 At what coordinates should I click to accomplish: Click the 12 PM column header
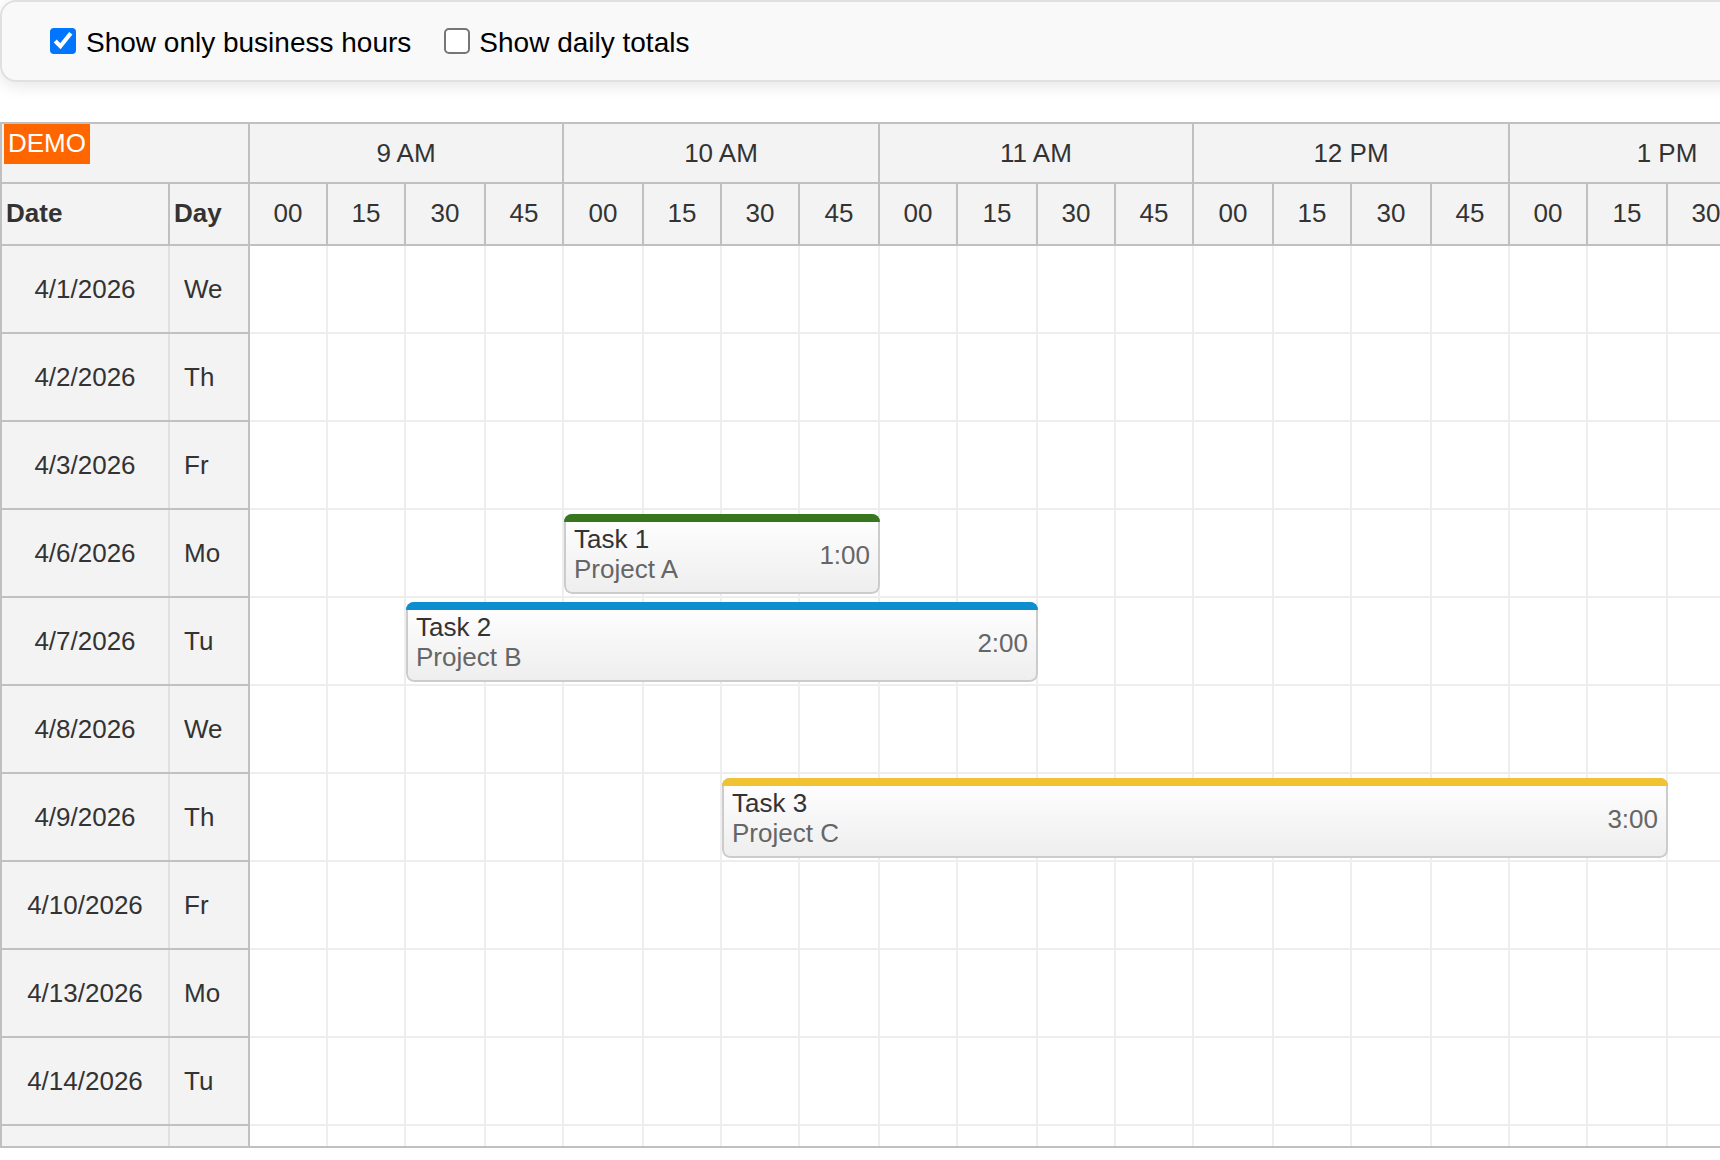pyautogui.click(x=1351, y=153)
